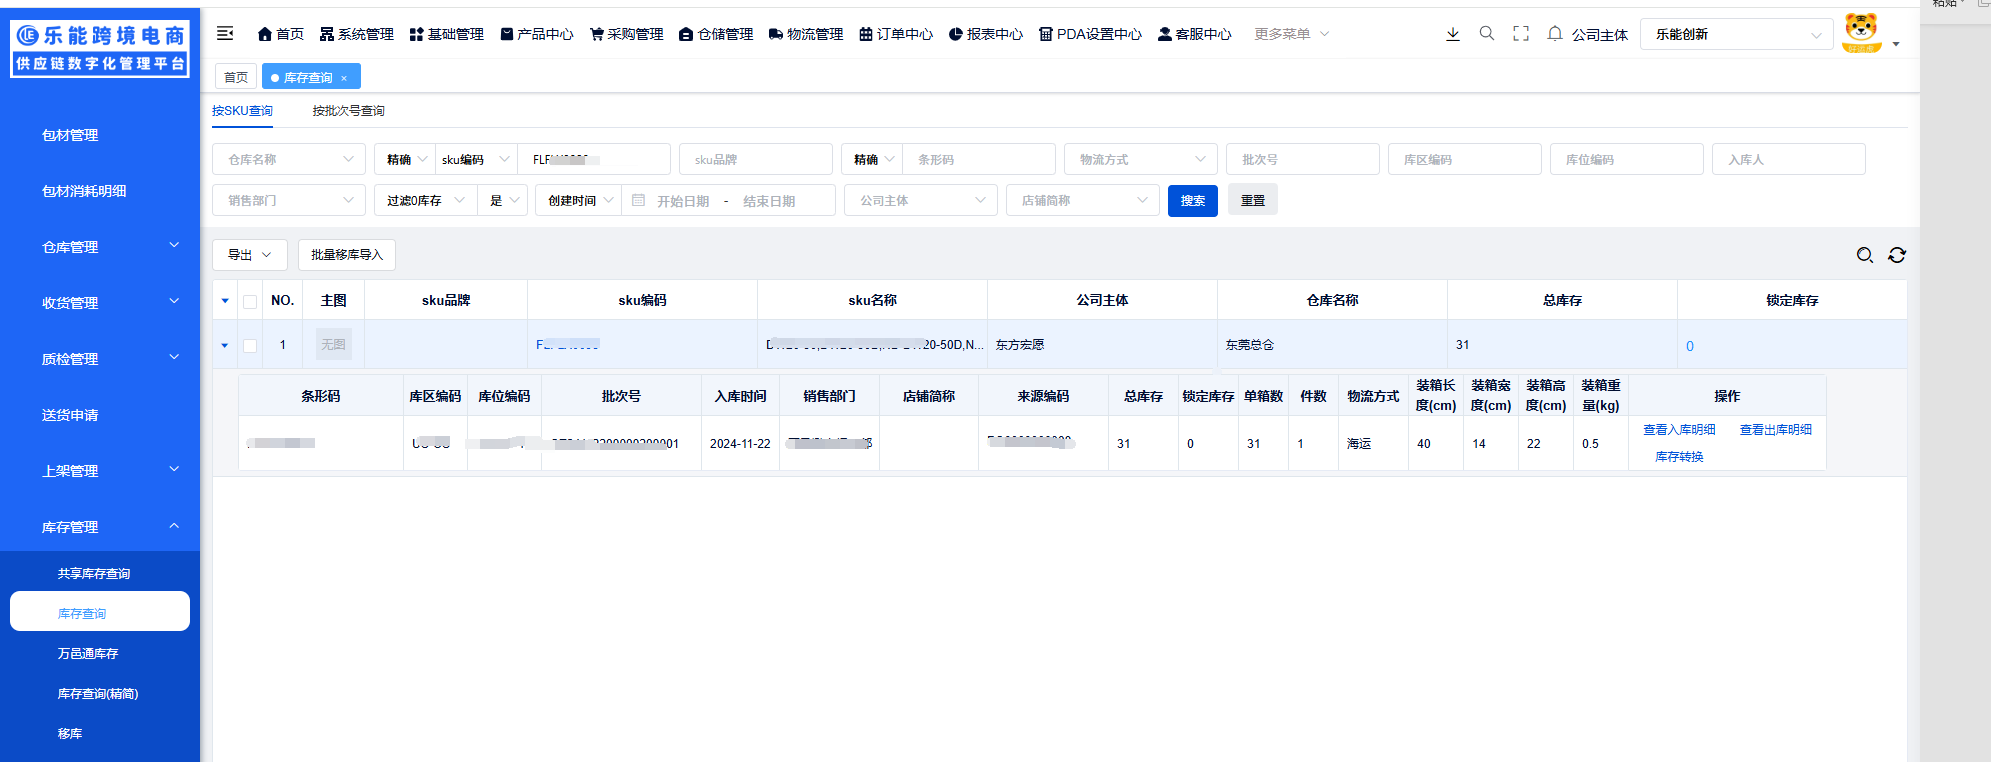Viewport: 1991px width, 762px height.
Task: Click the refresh icon above the table
Action: 1897,255
